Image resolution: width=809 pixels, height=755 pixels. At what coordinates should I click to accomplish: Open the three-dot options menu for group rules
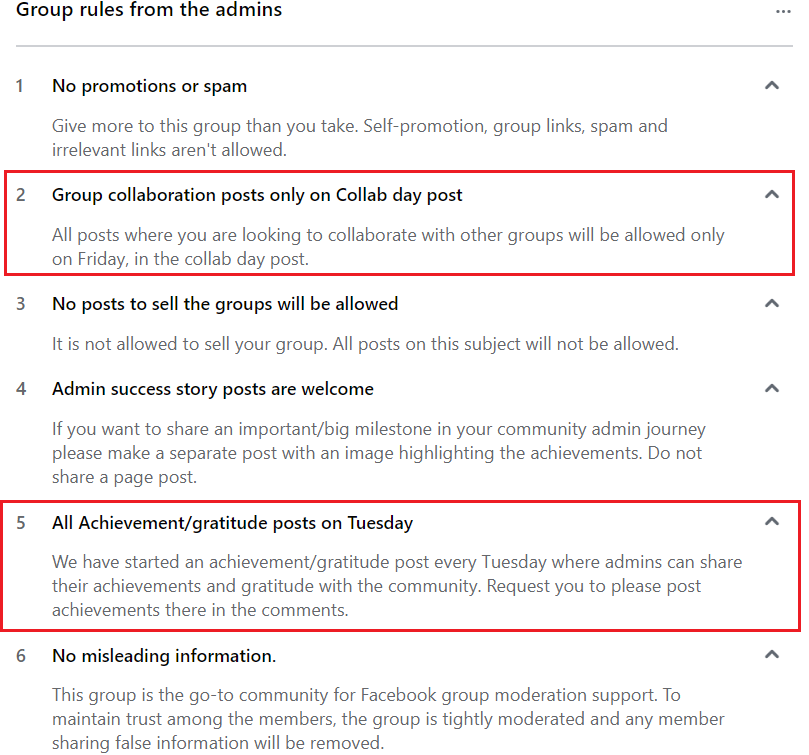[783, 11]
